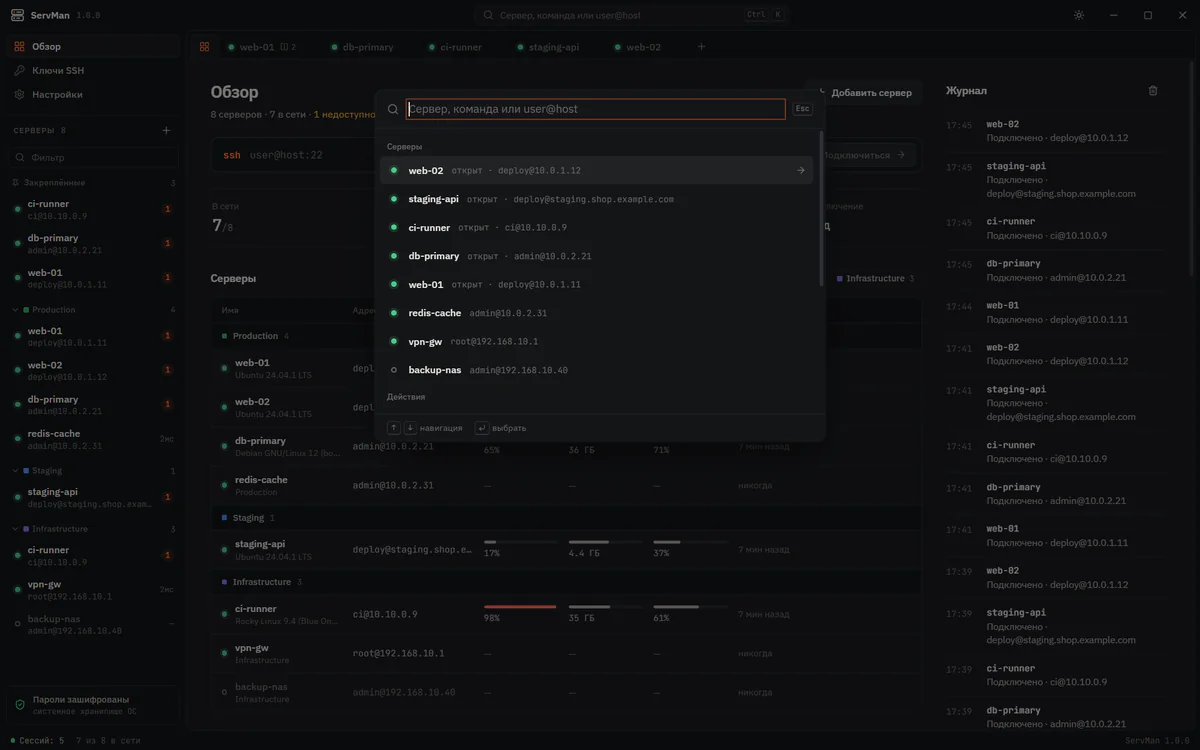This screenshot has height=750, width=1200.
Task: Open Обзор in the left navigation
Action: 93,46
